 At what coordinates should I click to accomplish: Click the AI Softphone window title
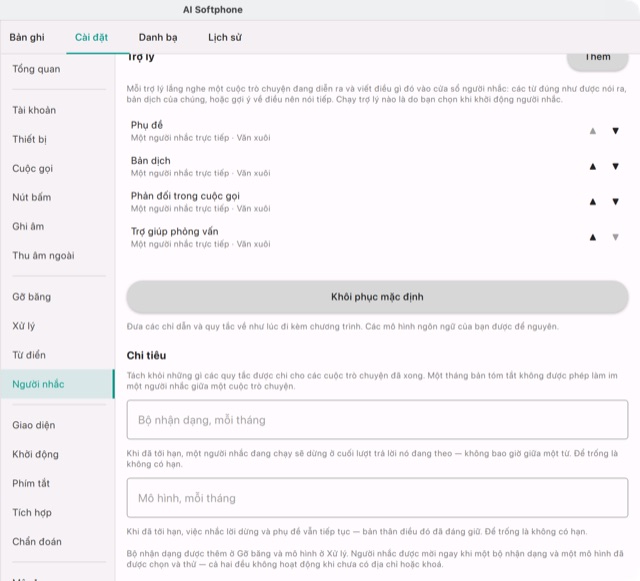pos(213,10)
